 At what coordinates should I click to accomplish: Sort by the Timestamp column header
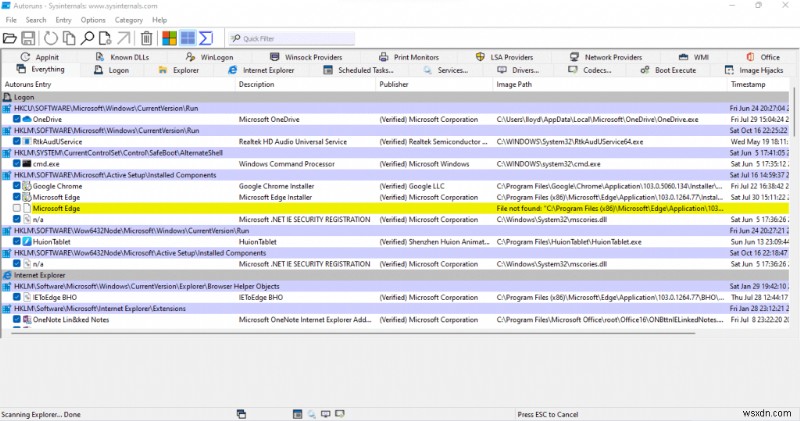point(758,84)
